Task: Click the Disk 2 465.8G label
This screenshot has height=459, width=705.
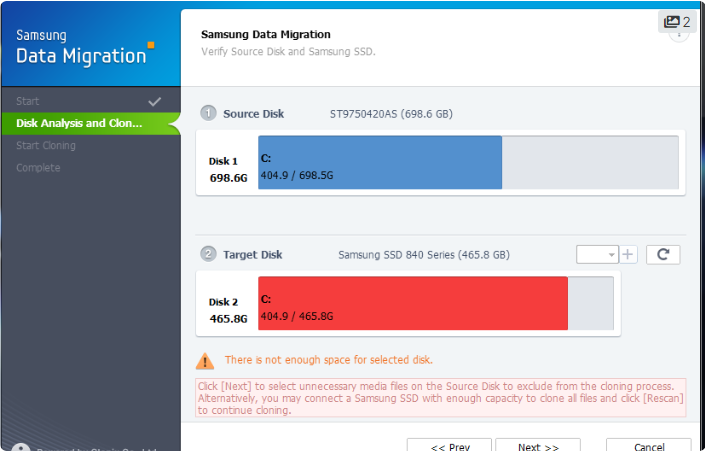Action: (x=228, y=310)
